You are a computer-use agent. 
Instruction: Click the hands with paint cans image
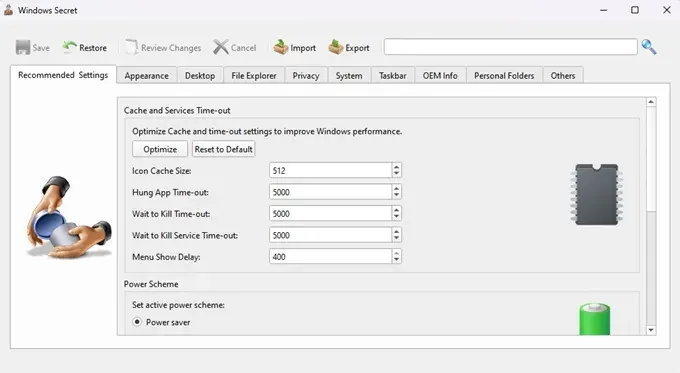(69, 217)
